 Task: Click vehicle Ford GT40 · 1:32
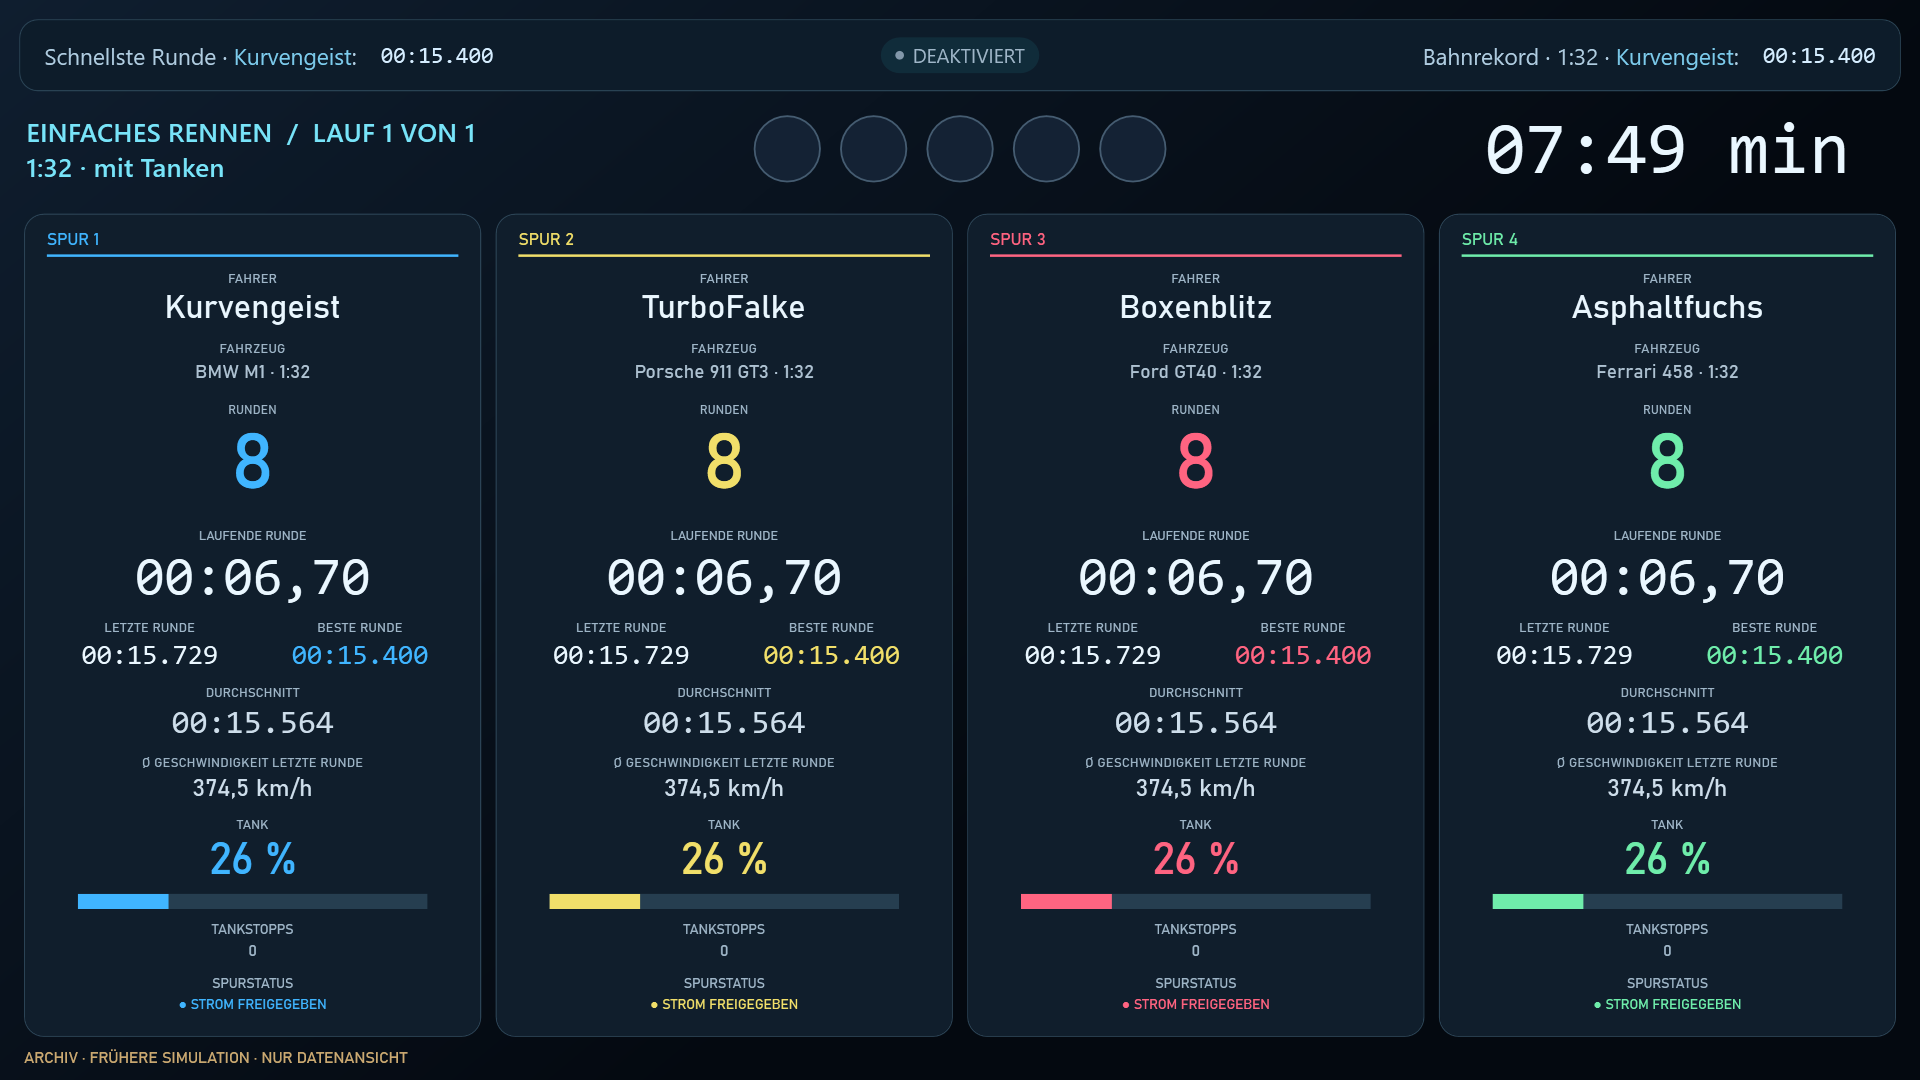tap(1196, 372)
